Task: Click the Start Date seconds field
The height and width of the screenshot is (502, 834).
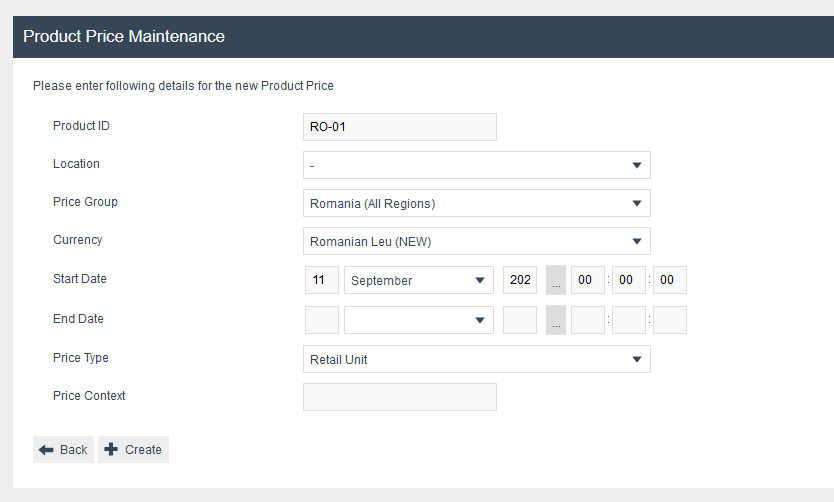Action: (669, 281)
